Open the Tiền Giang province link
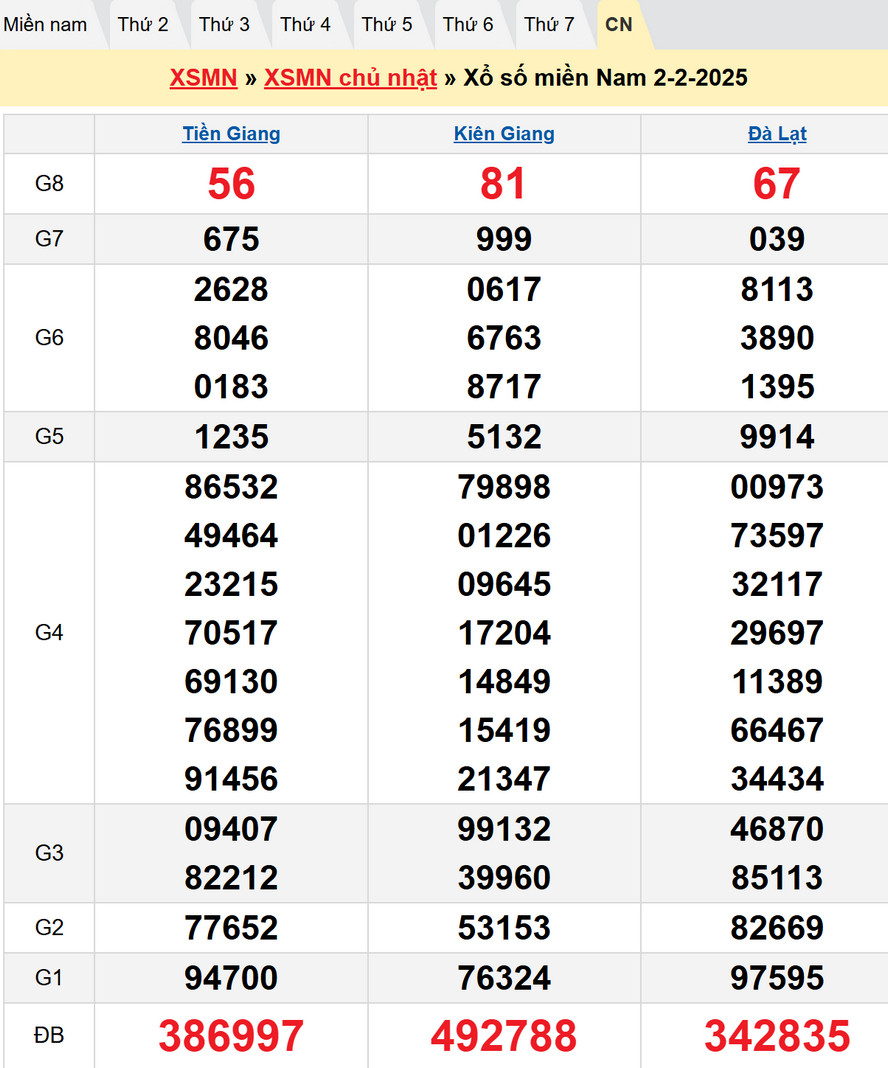This screenshot has height=1068, width=888. [x=231, y=134]
